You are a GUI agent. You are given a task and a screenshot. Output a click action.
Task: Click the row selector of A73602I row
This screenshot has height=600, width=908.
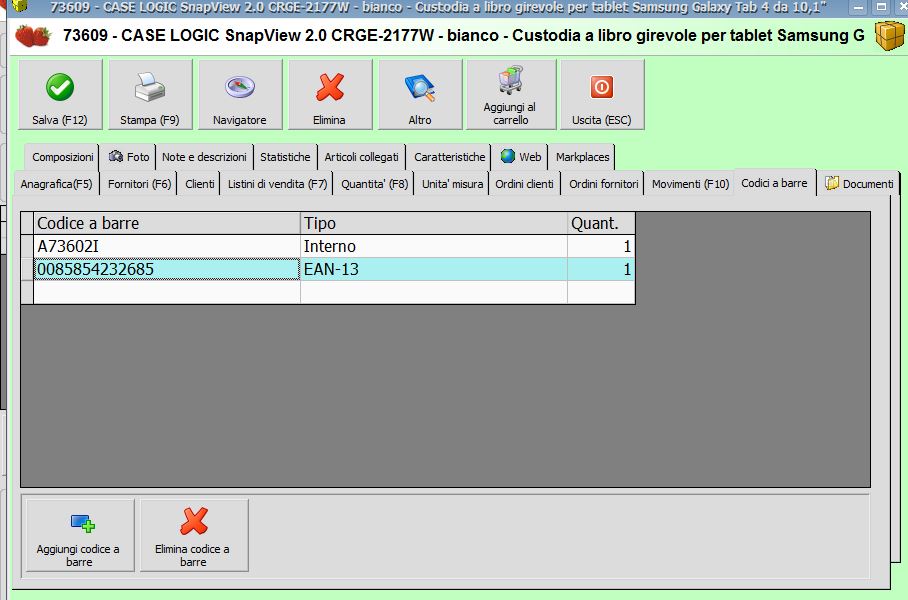click(27, 246)
